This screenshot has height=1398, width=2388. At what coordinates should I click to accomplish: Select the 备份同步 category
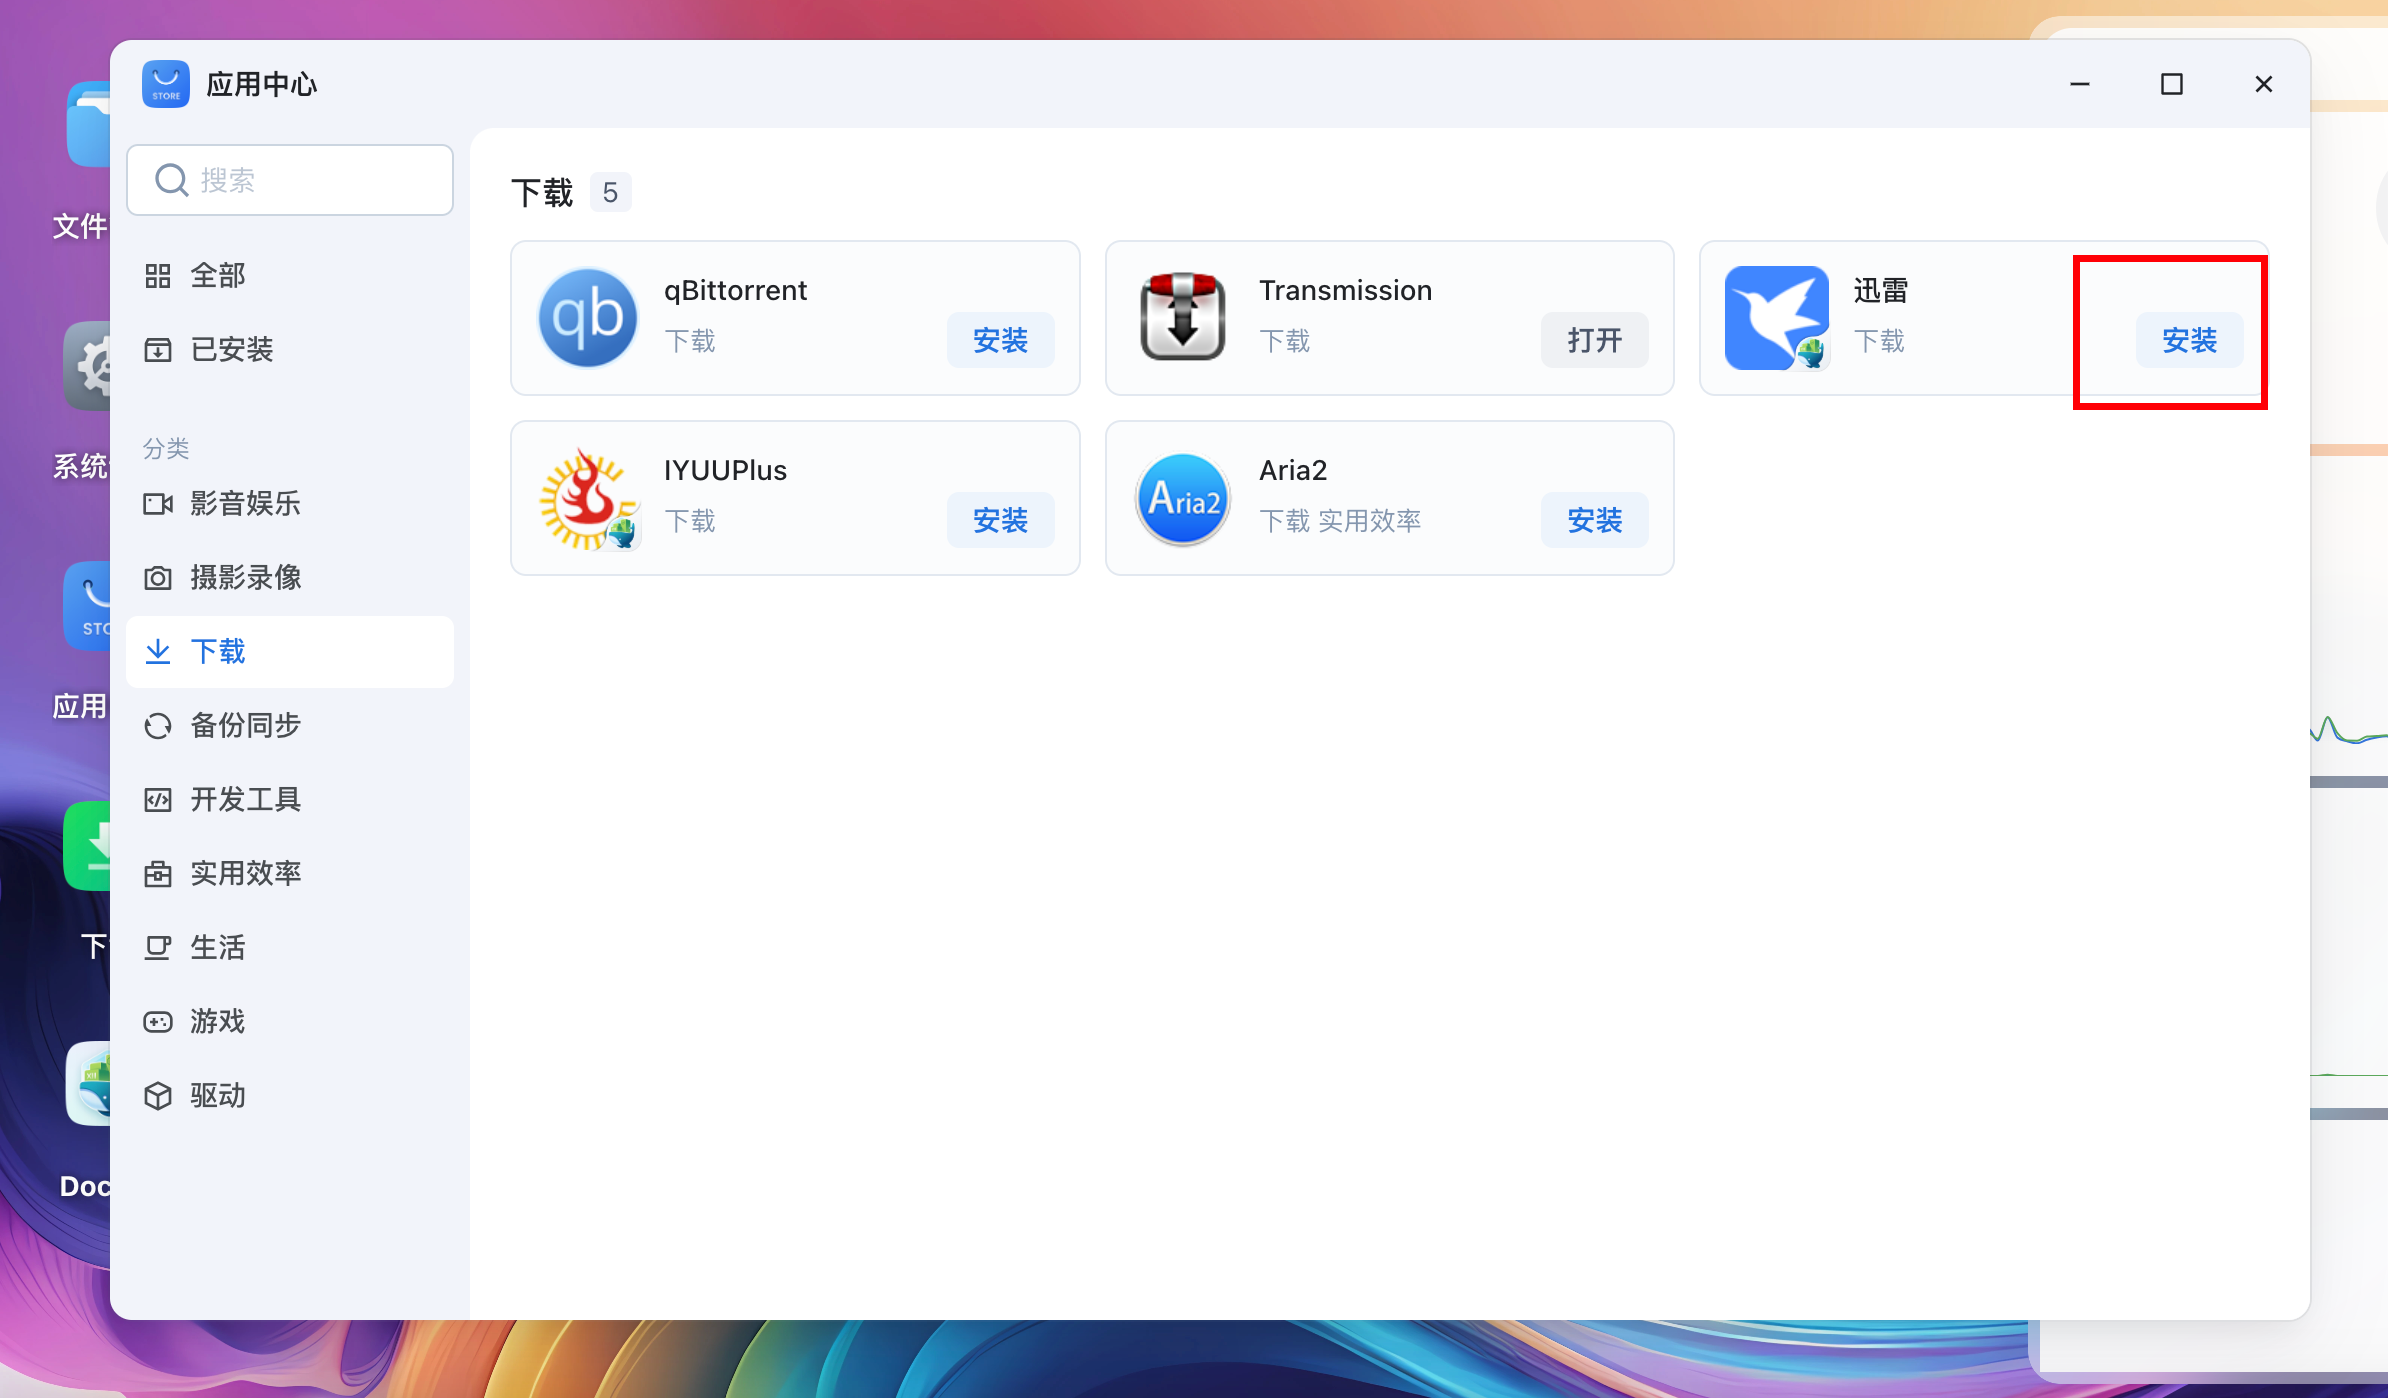[x=290, y=726]
